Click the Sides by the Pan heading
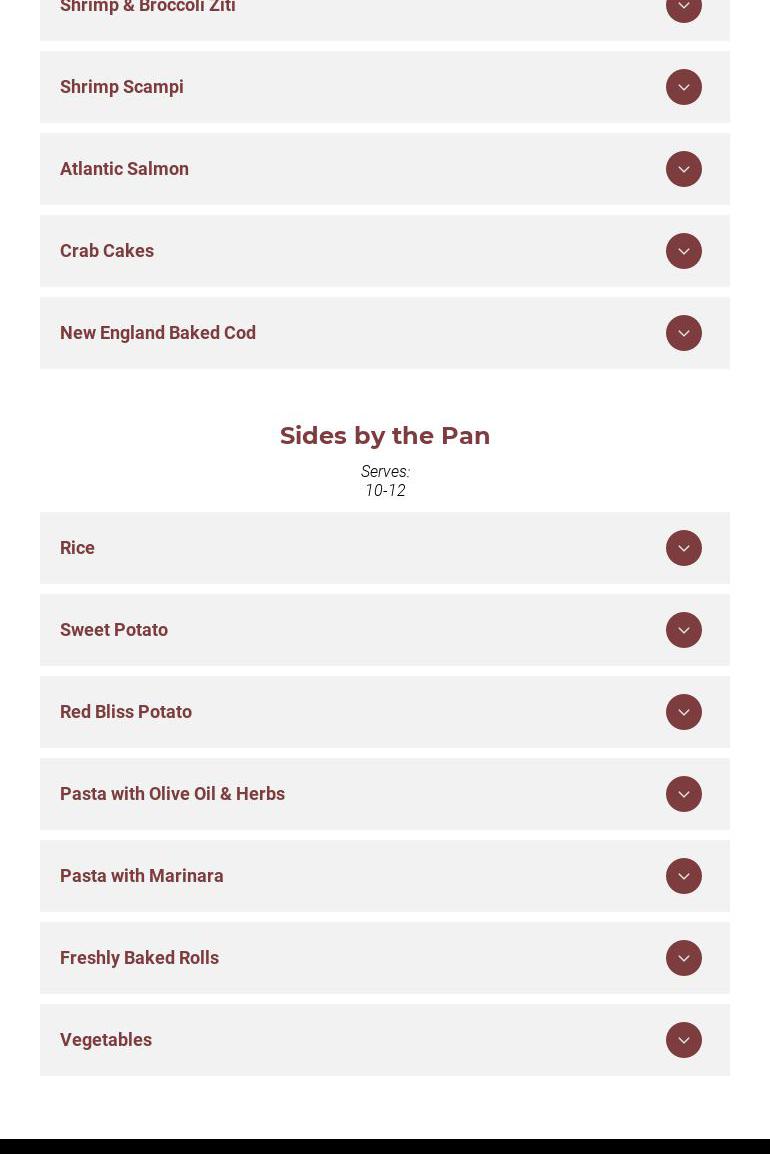The width and height of the screenshot is (770, 1154). tap(385, 436)
